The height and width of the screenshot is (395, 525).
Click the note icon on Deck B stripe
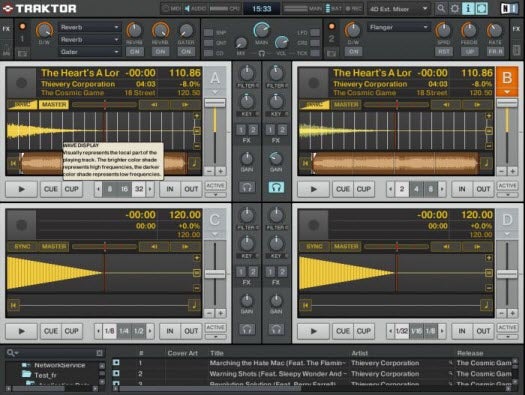(486, 163)
